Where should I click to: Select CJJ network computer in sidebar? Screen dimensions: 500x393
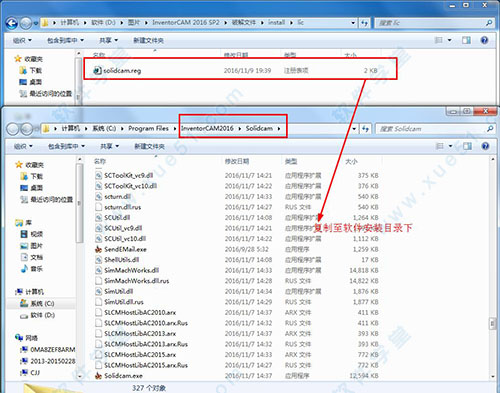pos(30,372)
